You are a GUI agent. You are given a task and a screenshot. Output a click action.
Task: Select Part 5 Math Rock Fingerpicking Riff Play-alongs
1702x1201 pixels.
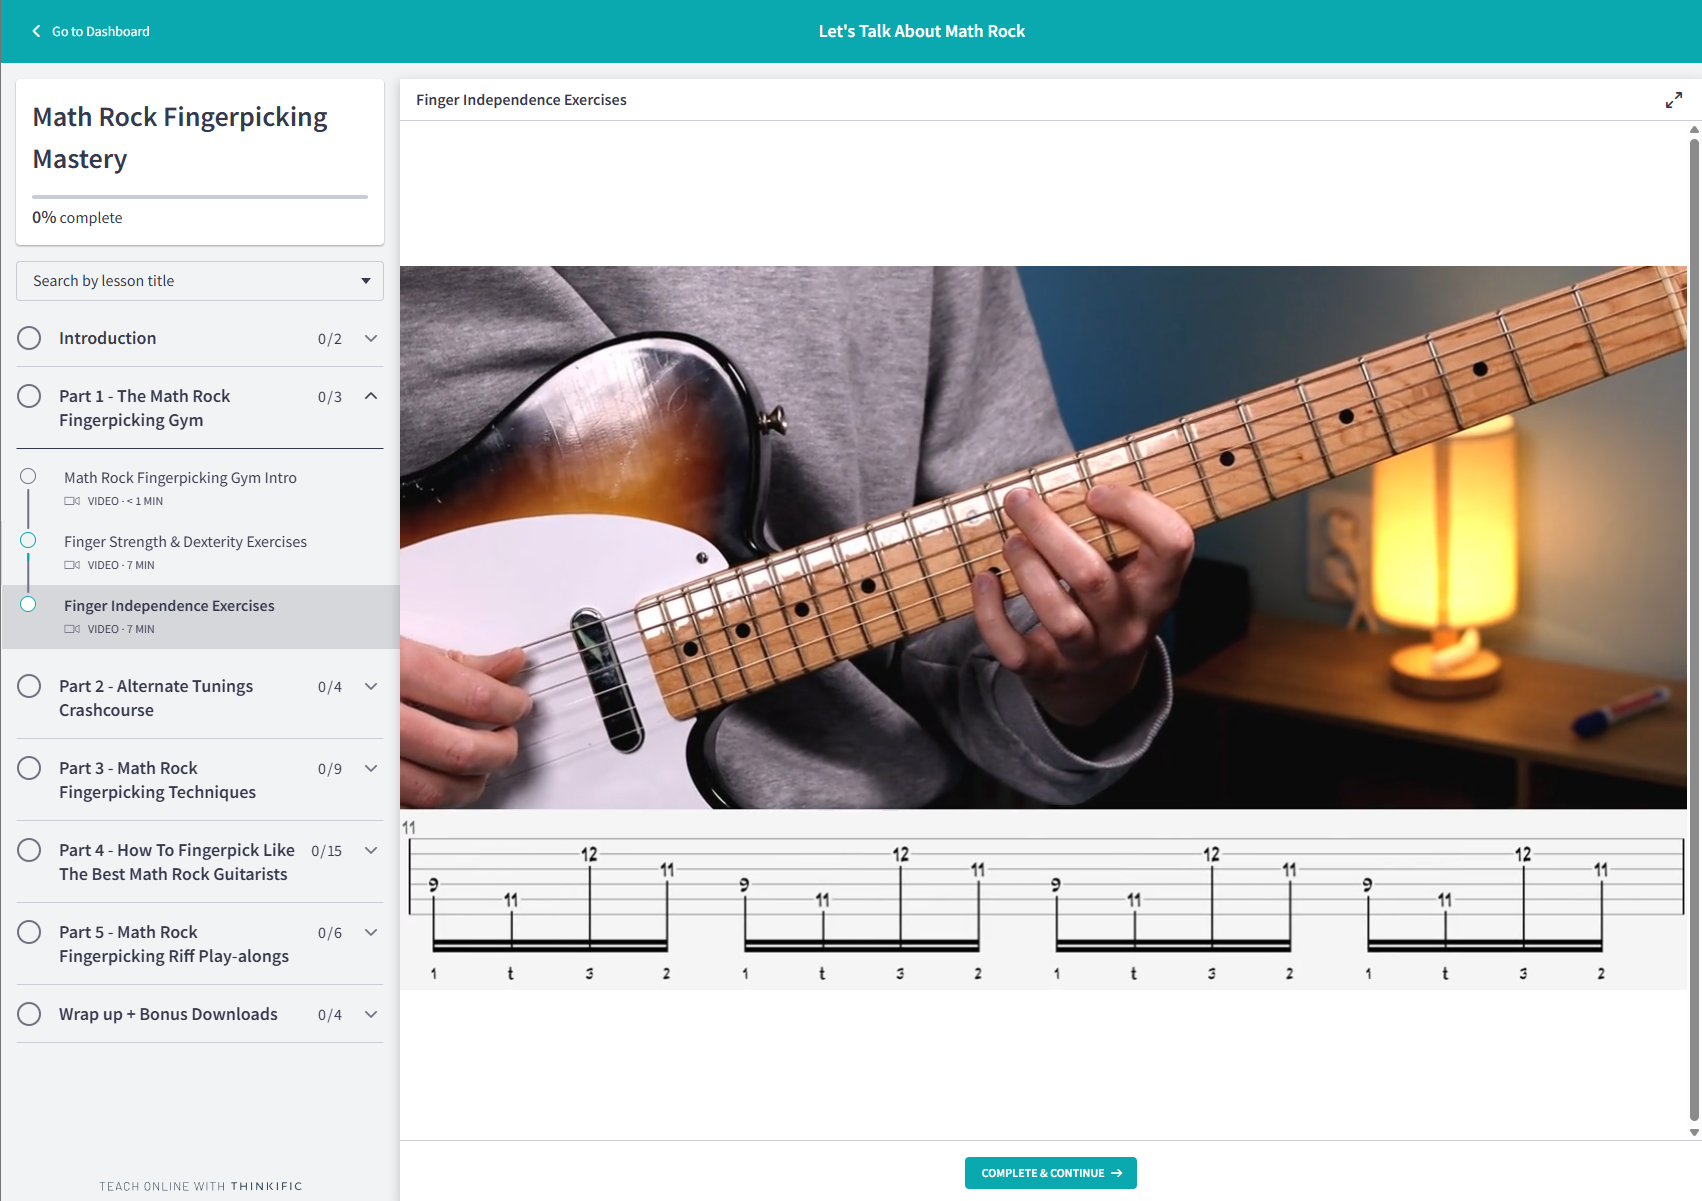(x=173, y=944)
